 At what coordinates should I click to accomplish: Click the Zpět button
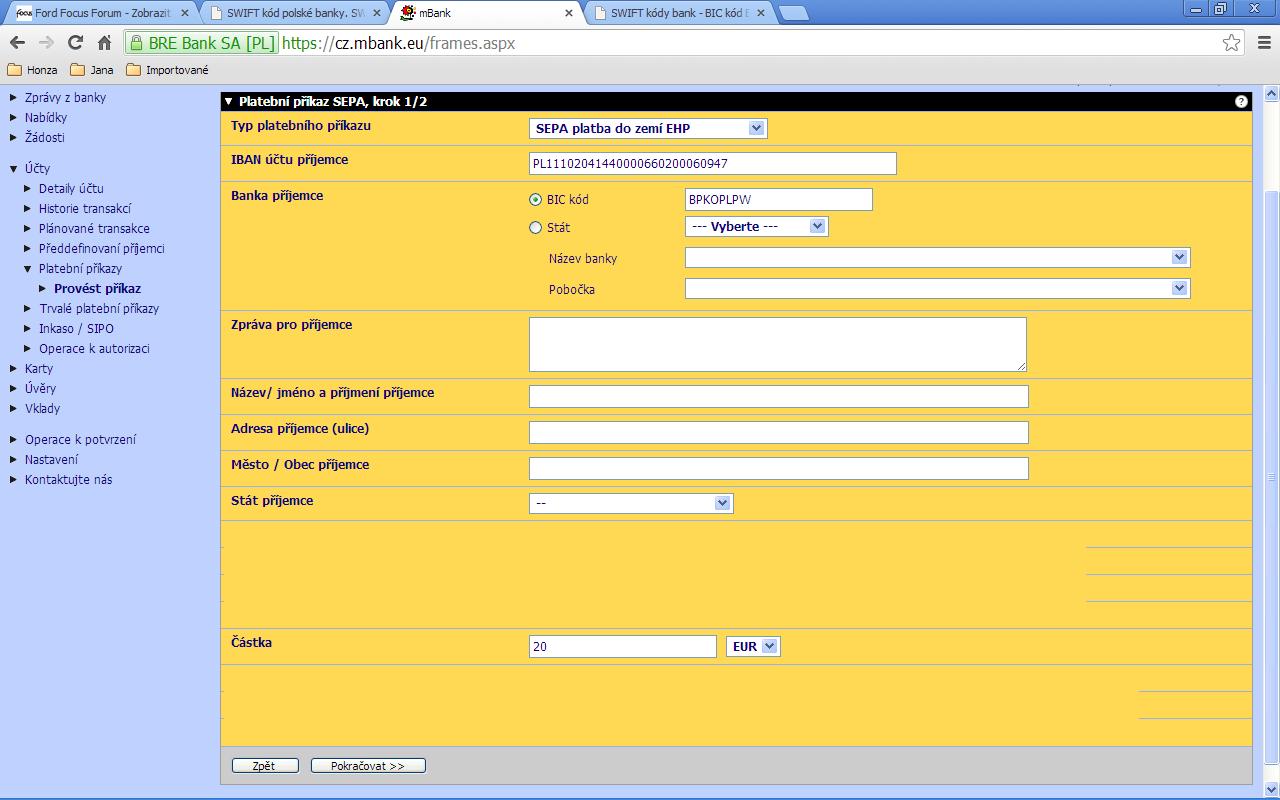265,766
